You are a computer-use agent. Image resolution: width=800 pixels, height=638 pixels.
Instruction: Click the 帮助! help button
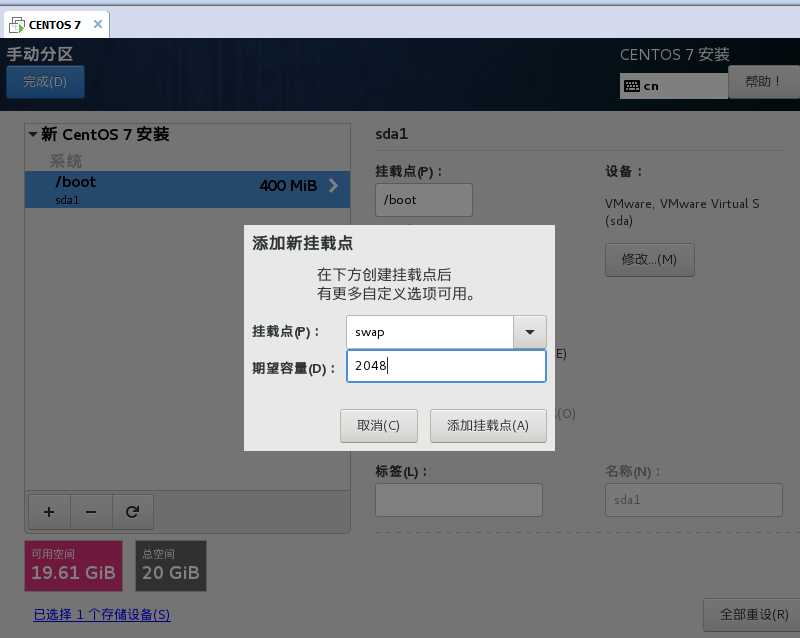763,82
